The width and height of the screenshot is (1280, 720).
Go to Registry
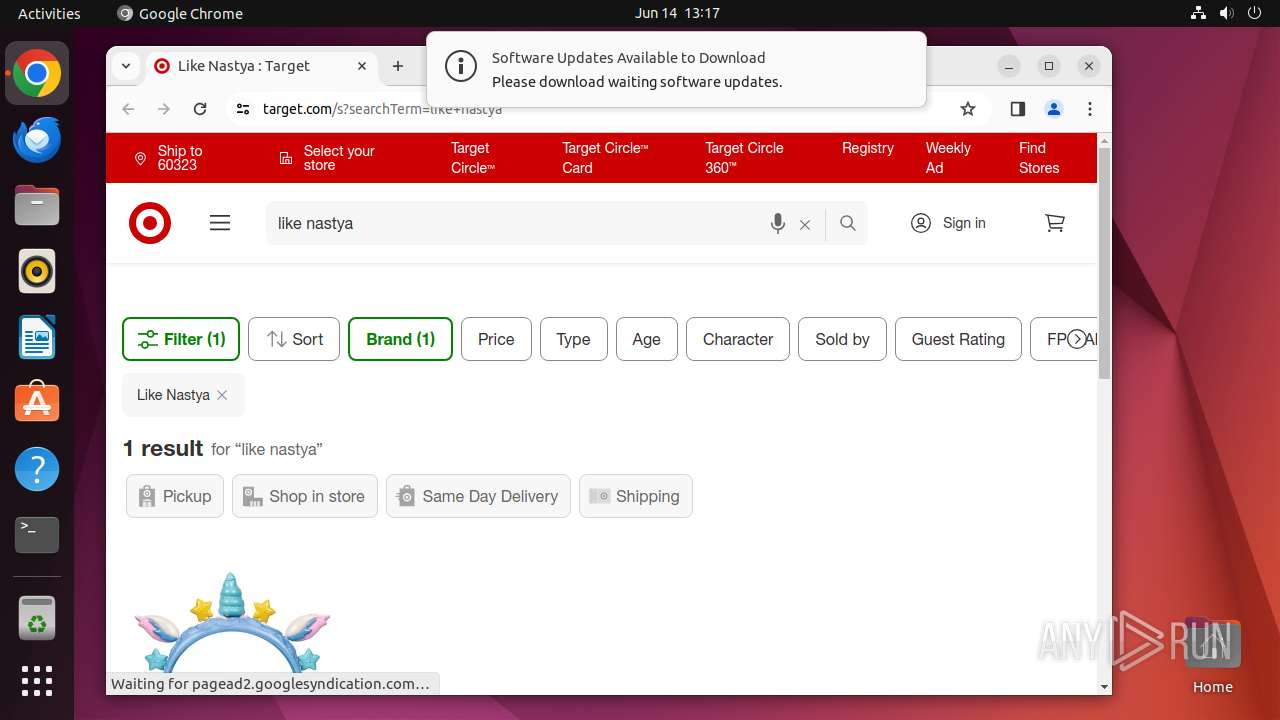[867, 148]
